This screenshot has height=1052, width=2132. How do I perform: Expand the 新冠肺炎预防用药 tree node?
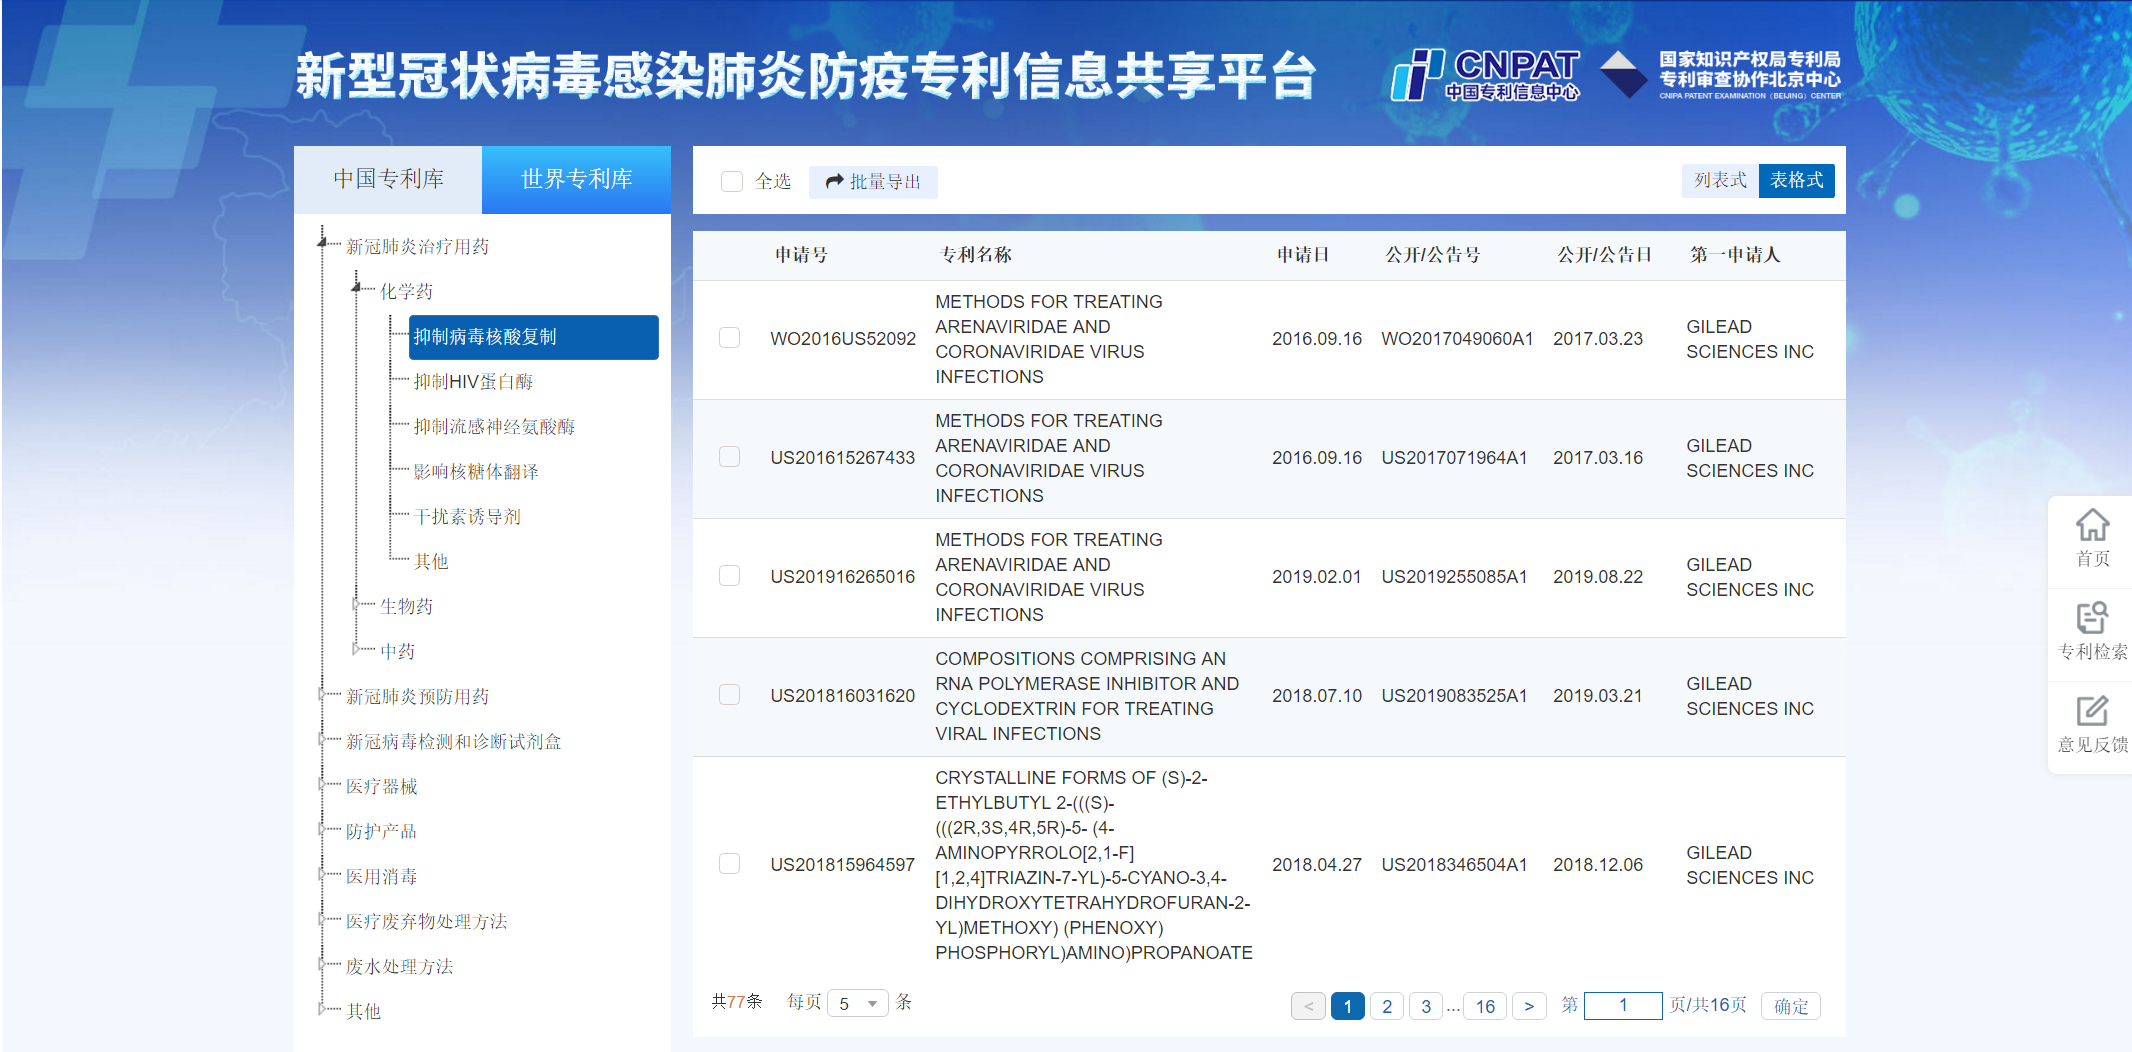322,694
